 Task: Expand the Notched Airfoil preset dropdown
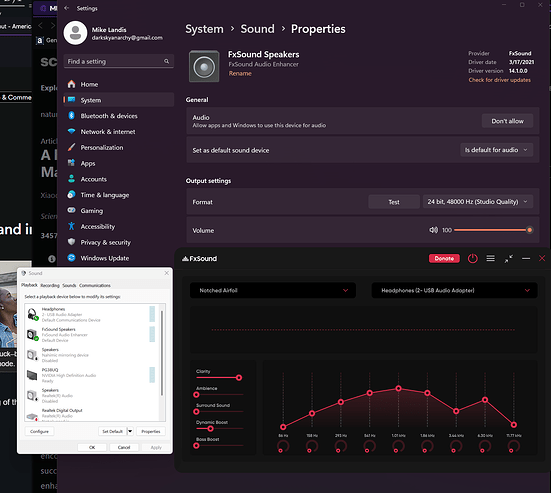pos(273,290)
